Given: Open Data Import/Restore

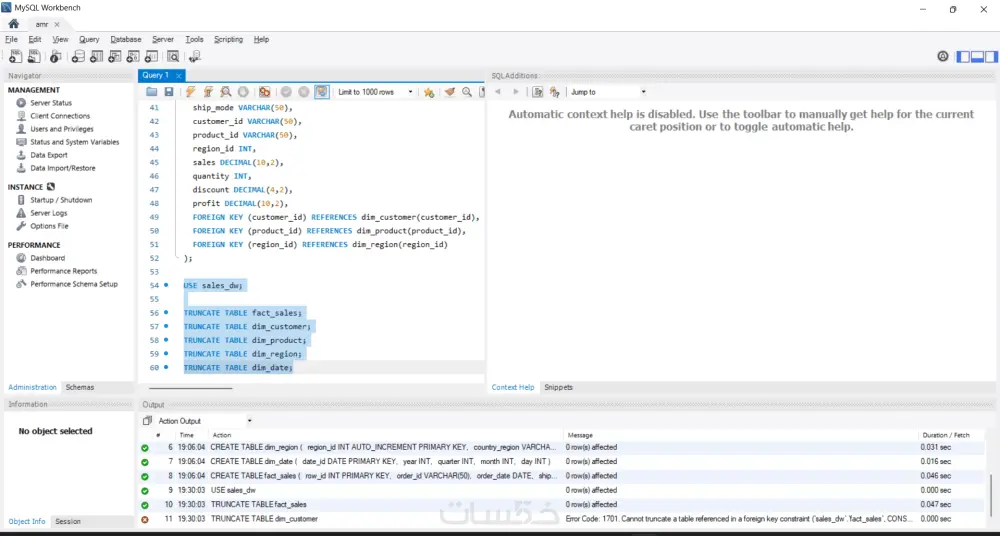Looking at the screenshot, I should [62, 168].
